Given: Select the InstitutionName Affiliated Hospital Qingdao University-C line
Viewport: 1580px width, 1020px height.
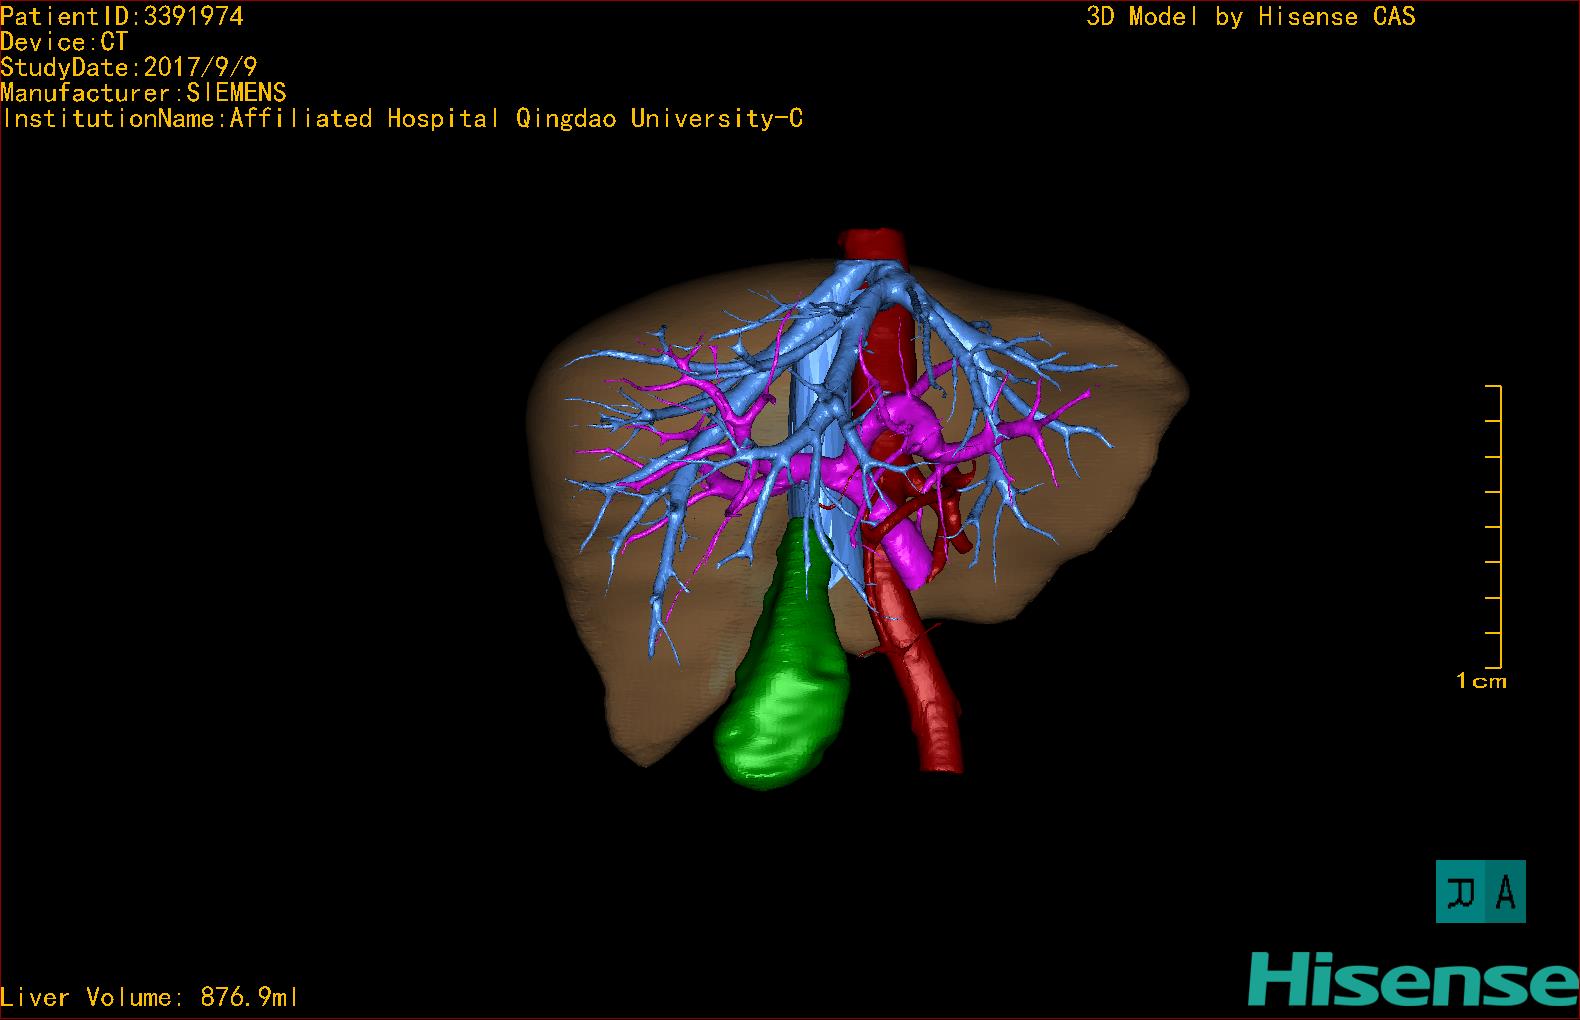Looking at the screenshot, I should (402, 119).
